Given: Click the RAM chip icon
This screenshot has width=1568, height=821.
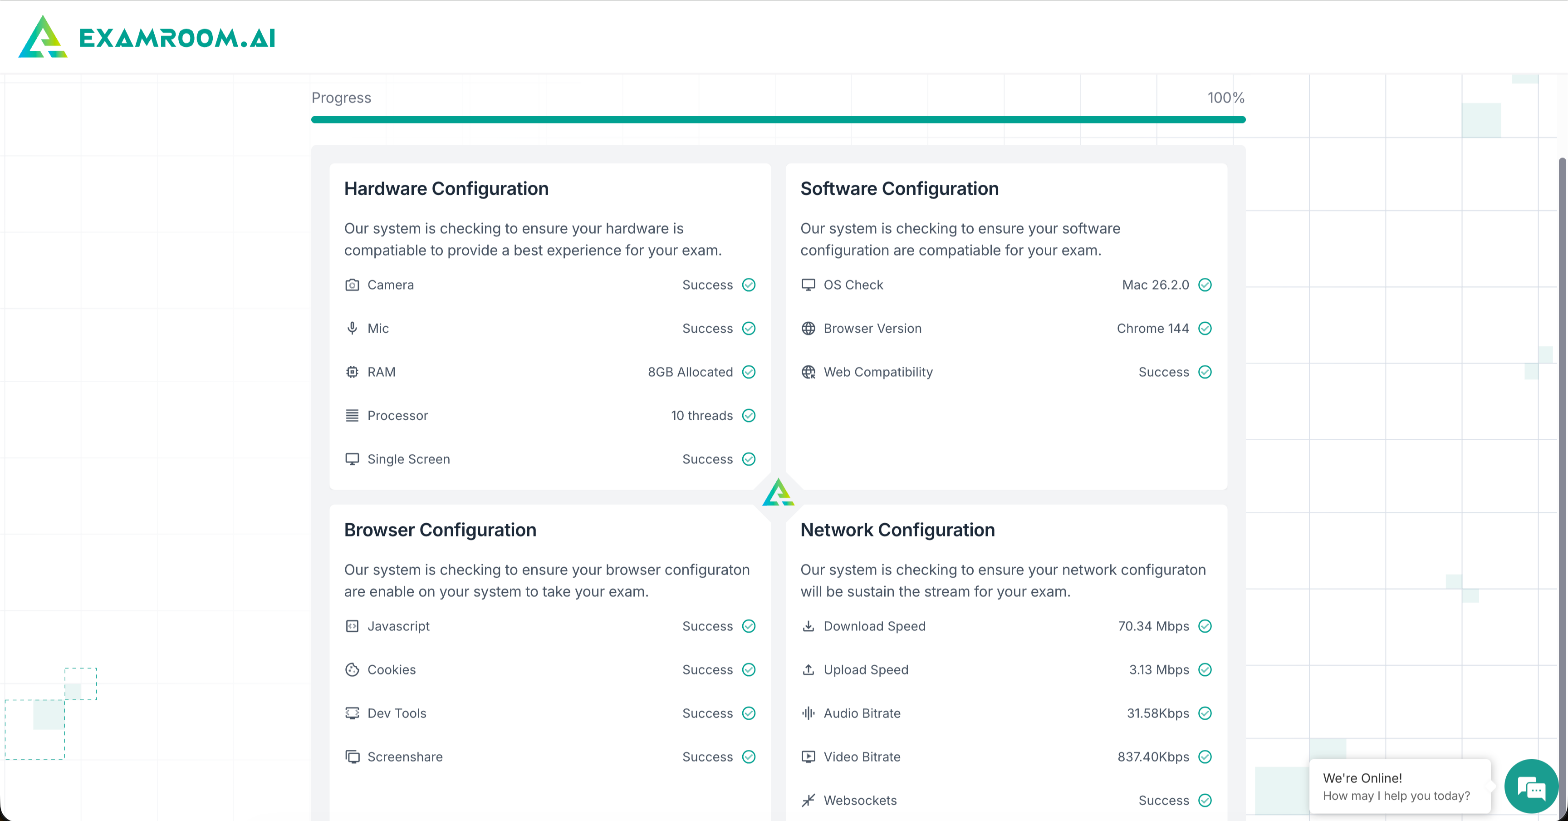Looking at the screenshot, I should coord(352,372).
